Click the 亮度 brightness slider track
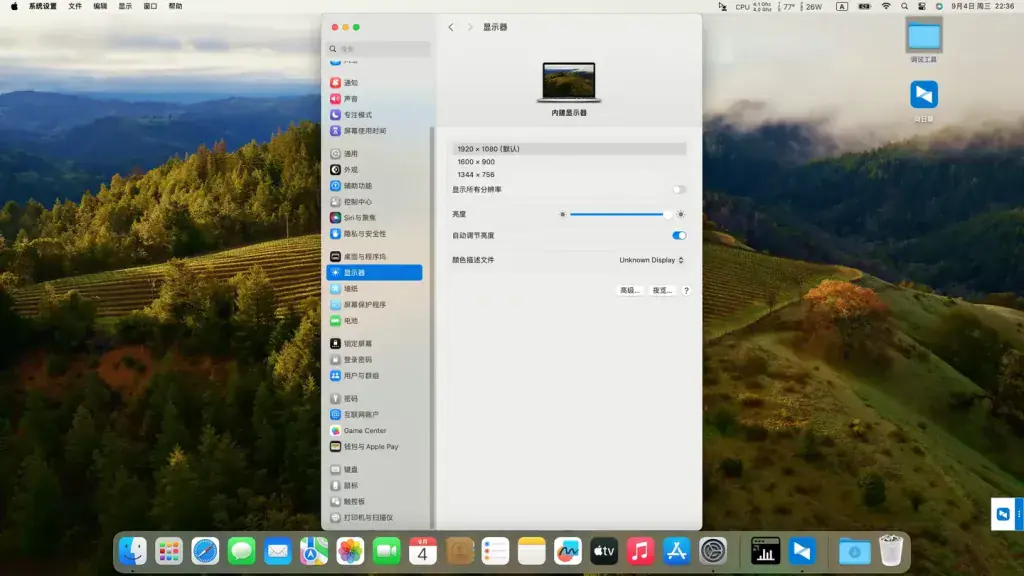 (x=619, y=214)
